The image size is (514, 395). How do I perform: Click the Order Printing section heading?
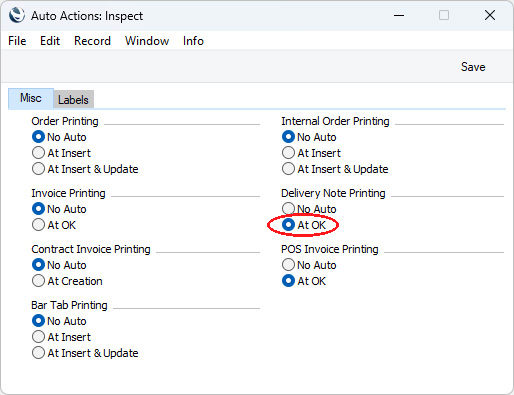(x=65, y=121)
